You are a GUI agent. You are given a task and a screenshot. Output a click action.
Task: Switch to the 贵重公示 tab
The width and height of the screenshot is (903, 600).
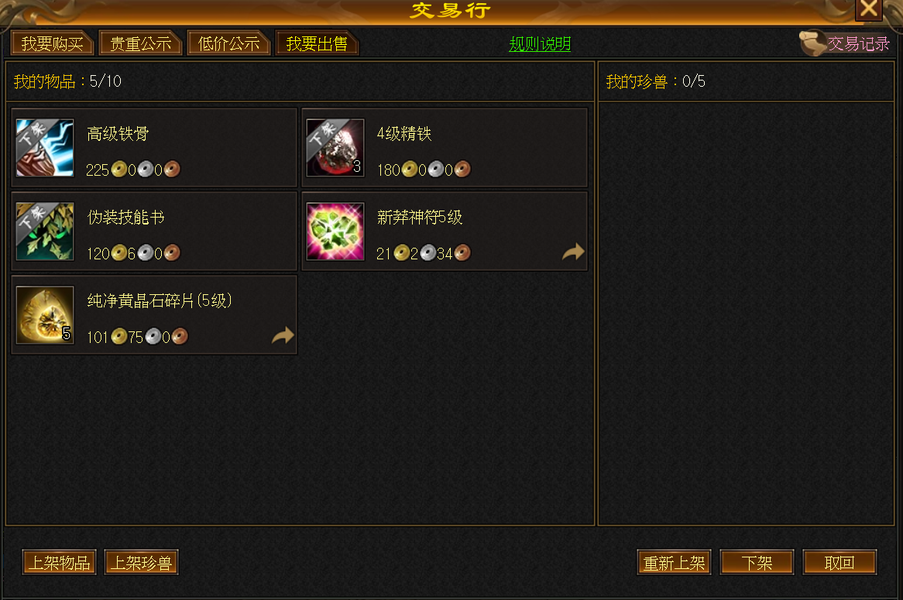[141, 43]
